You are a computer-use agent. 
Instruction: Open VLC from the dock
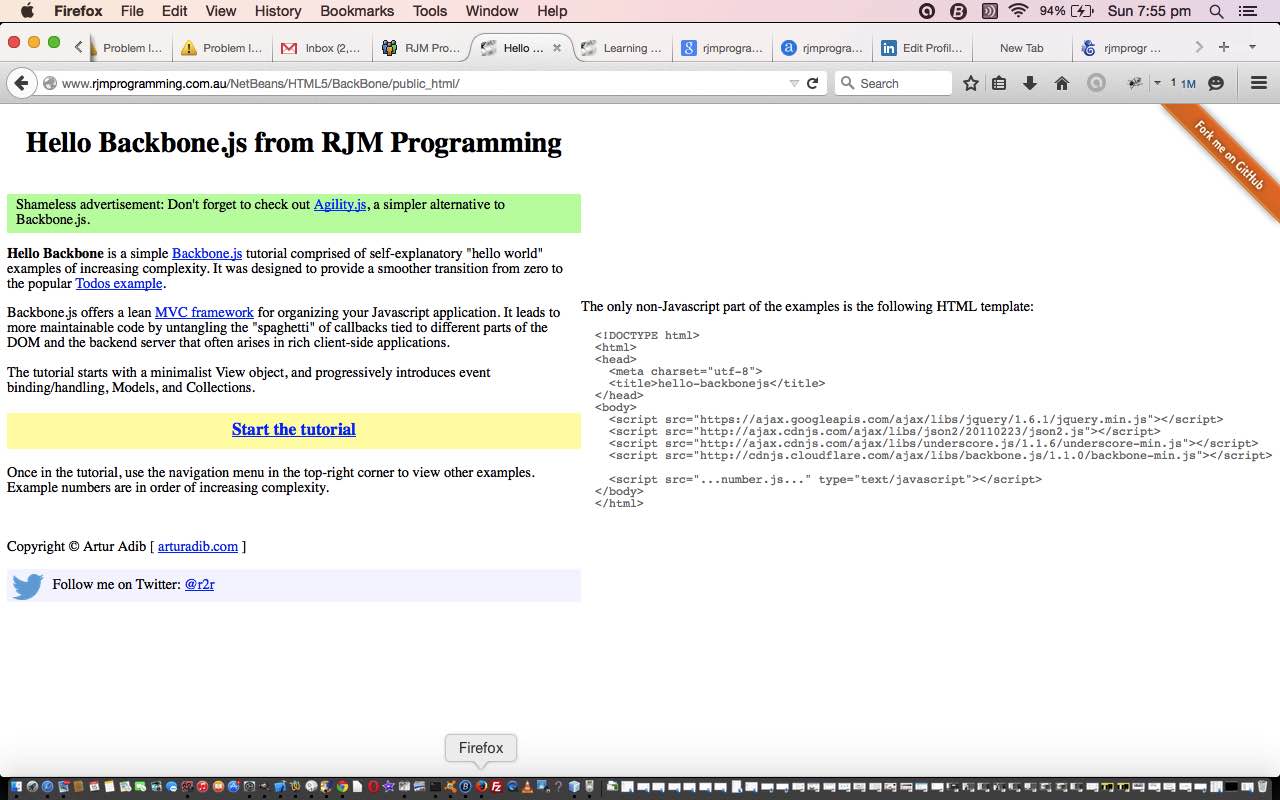(527, 787)
